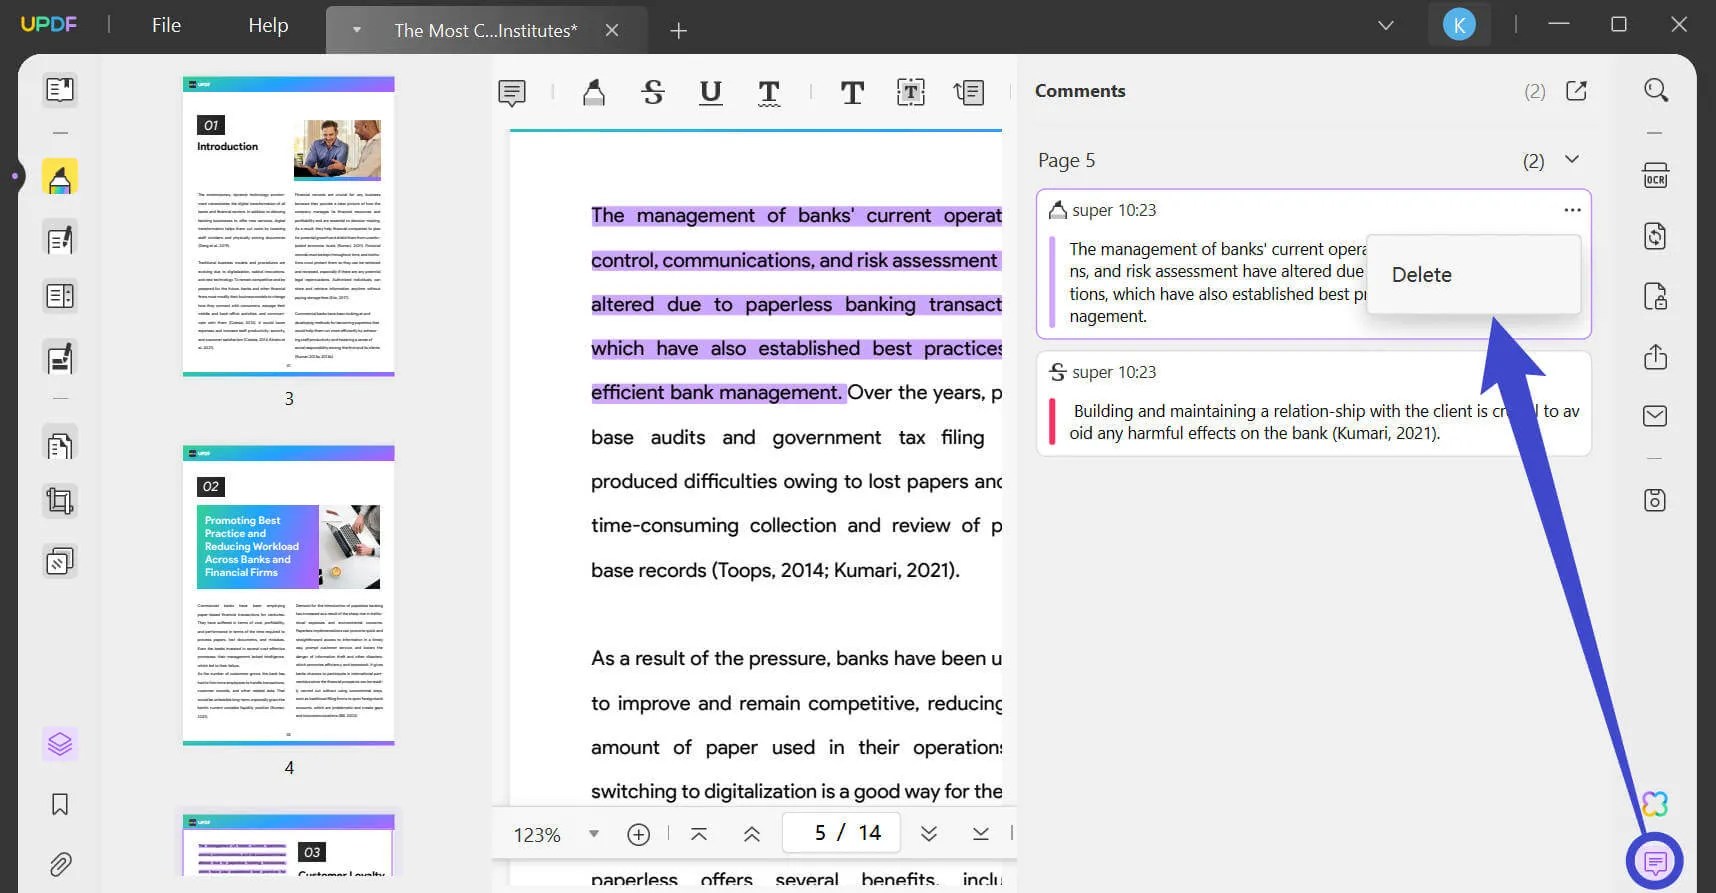The width and height of the screenshot is (1716, 893).
Task: Click the Comments panel heading
Action: [1080, 91]
